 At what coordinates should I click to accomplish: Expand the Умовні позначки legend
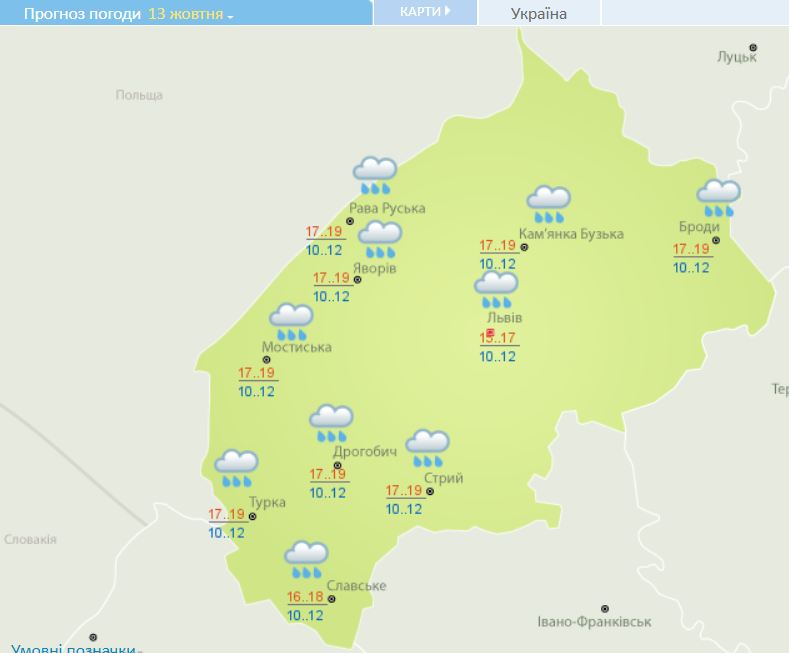(x=74, y=648)
